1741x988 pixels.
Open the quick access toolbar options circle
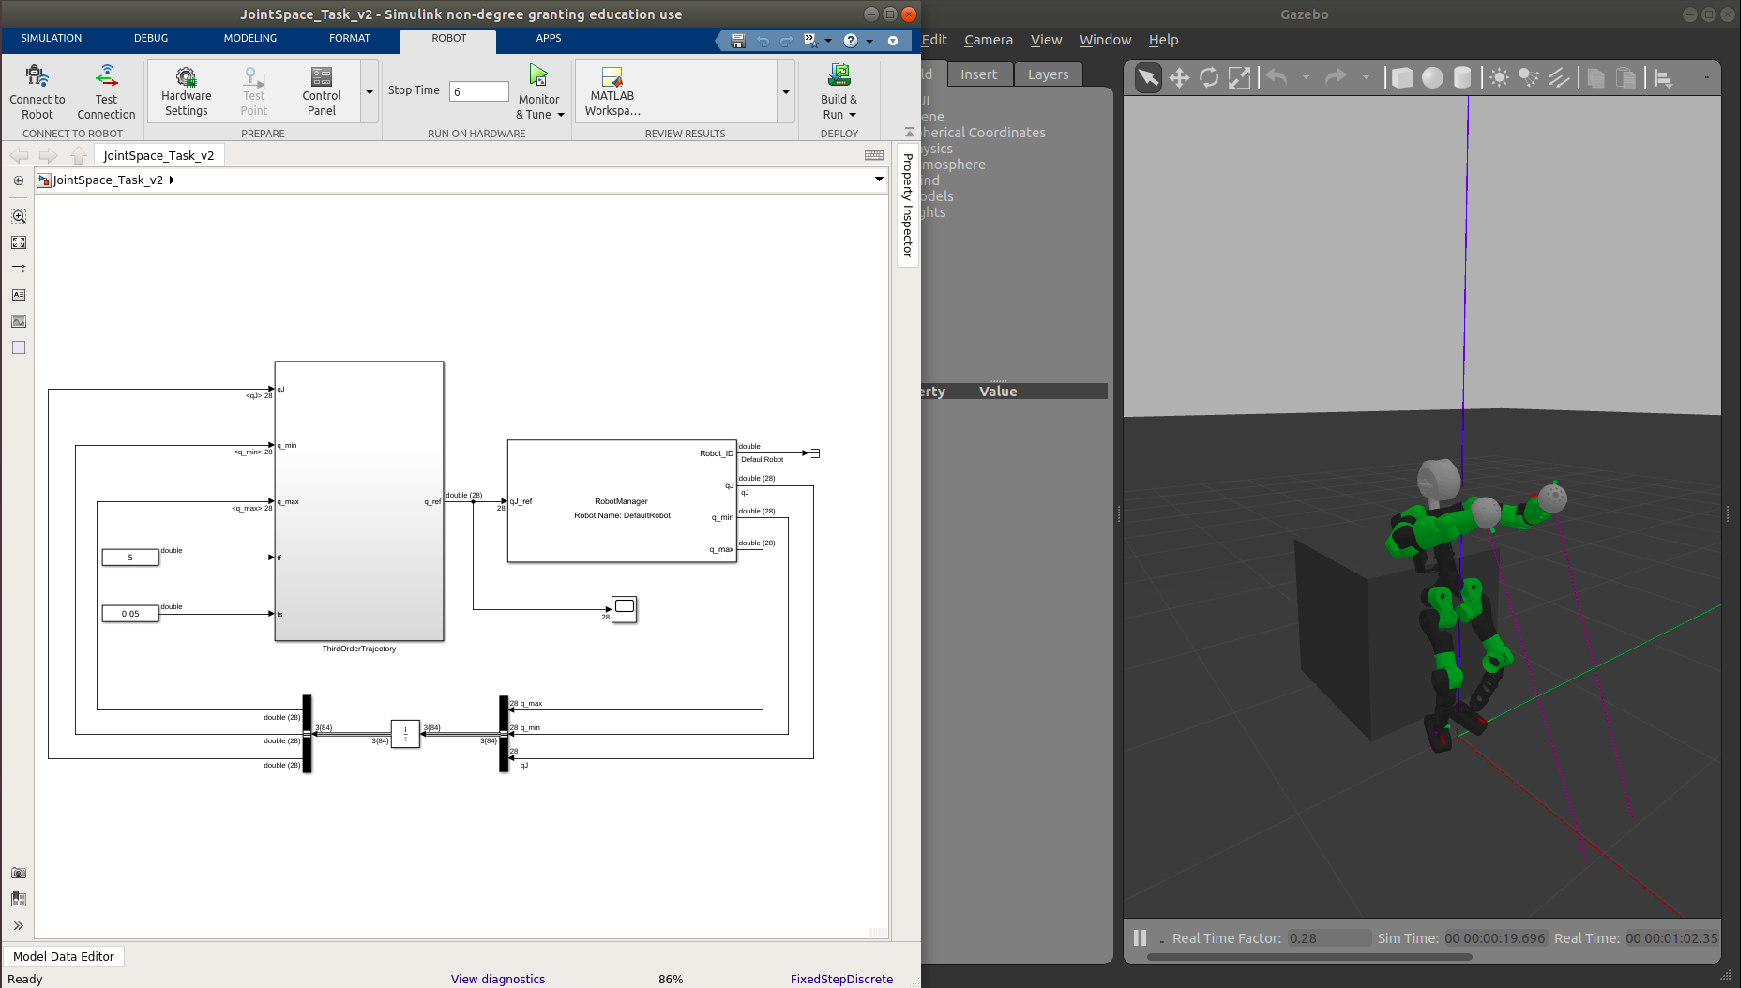pos(893,41)
